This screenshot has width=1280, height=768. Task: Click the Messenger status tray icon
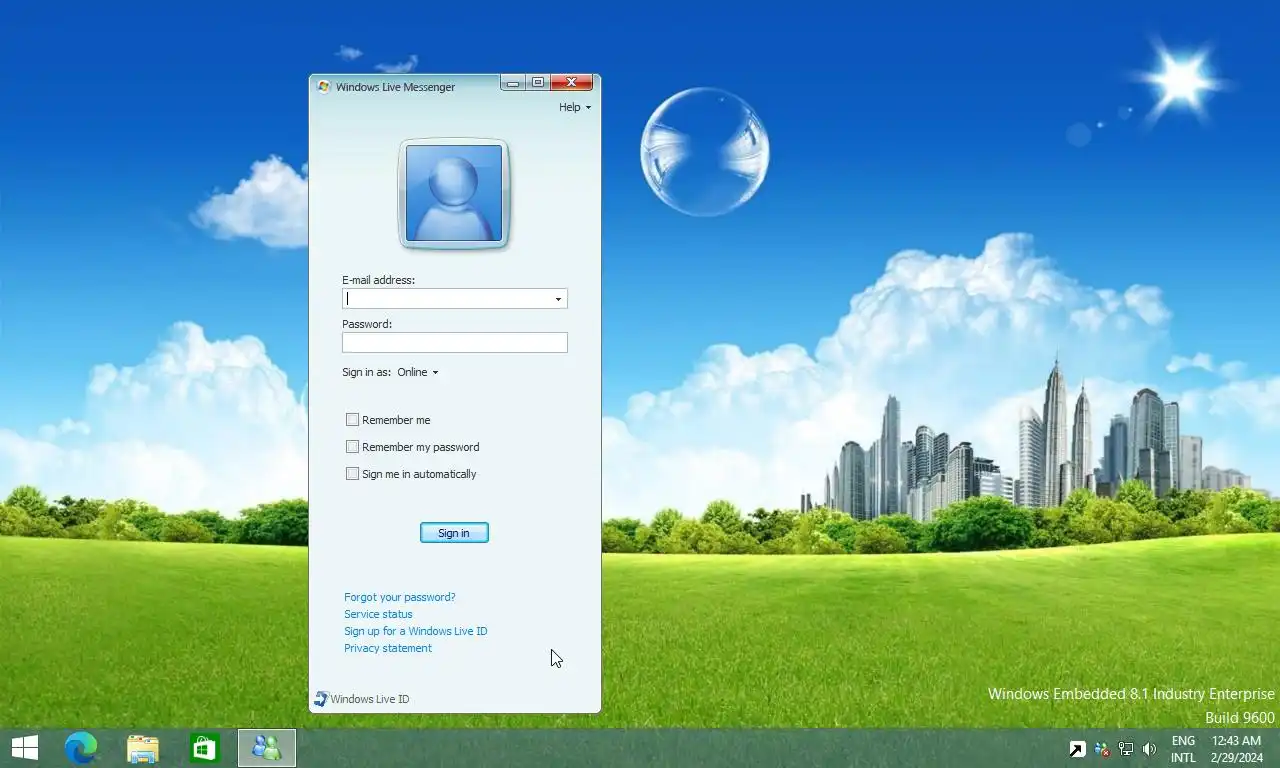pyautogui.click(x=1102, y=749)
